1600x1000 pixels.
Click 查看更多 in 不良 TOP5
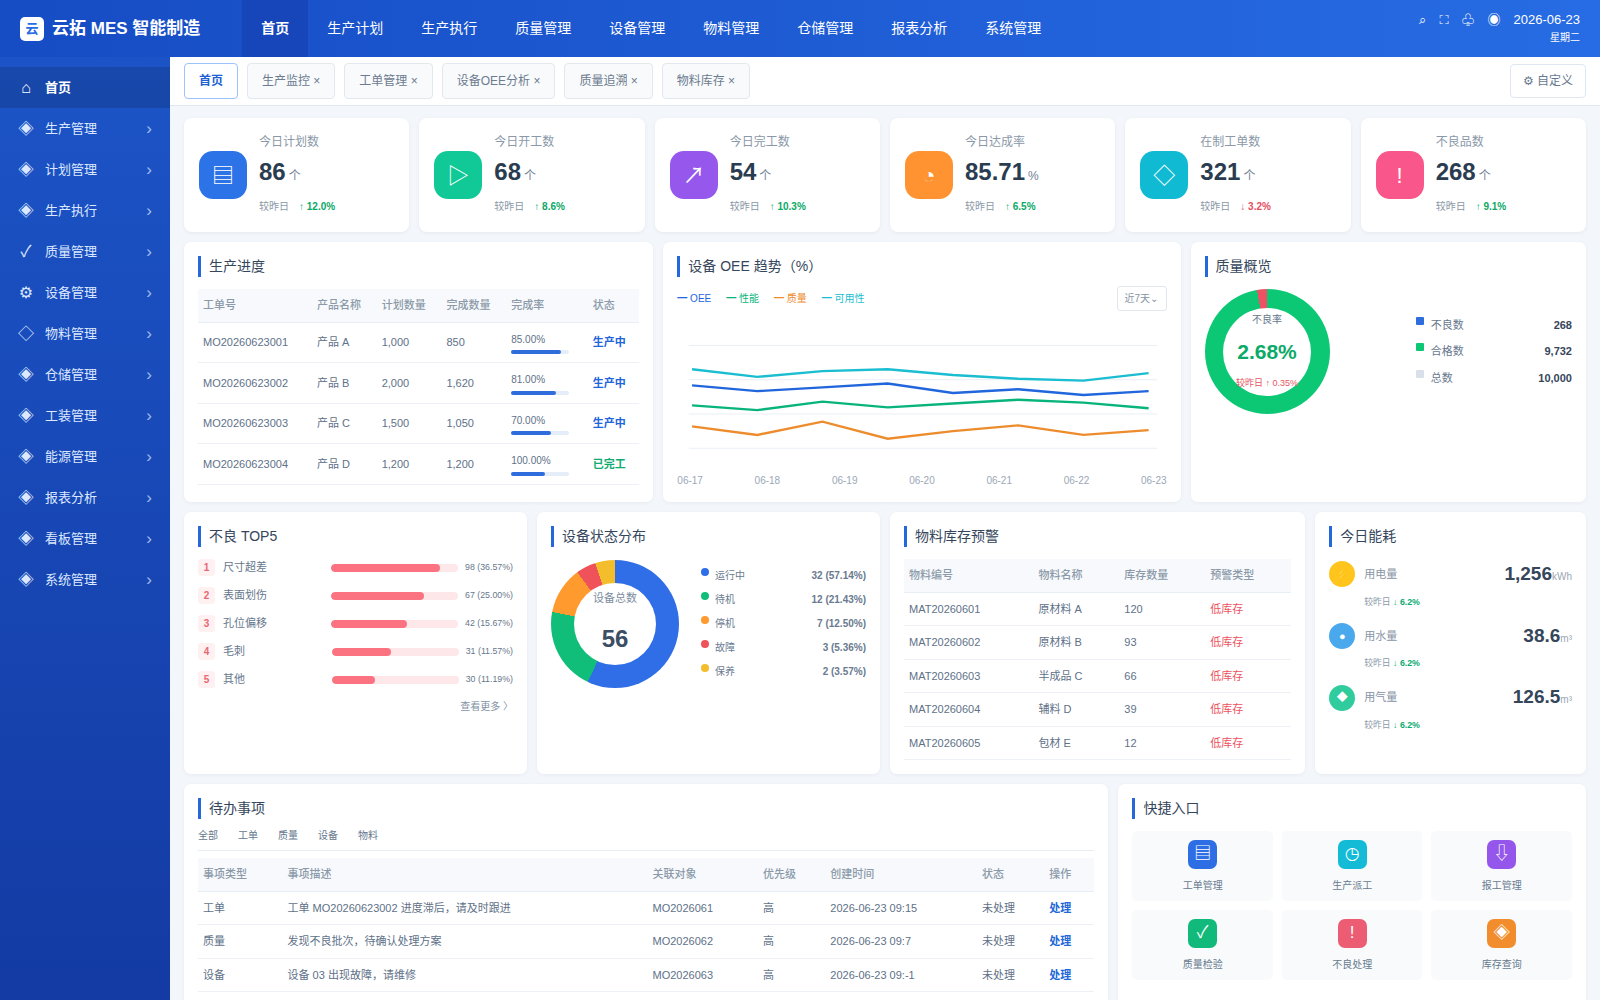(484, 706)
